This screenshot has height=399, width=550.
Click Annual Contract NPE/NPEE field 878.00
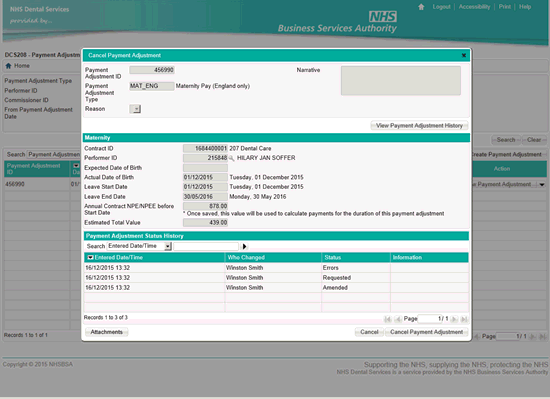(205, 206)
